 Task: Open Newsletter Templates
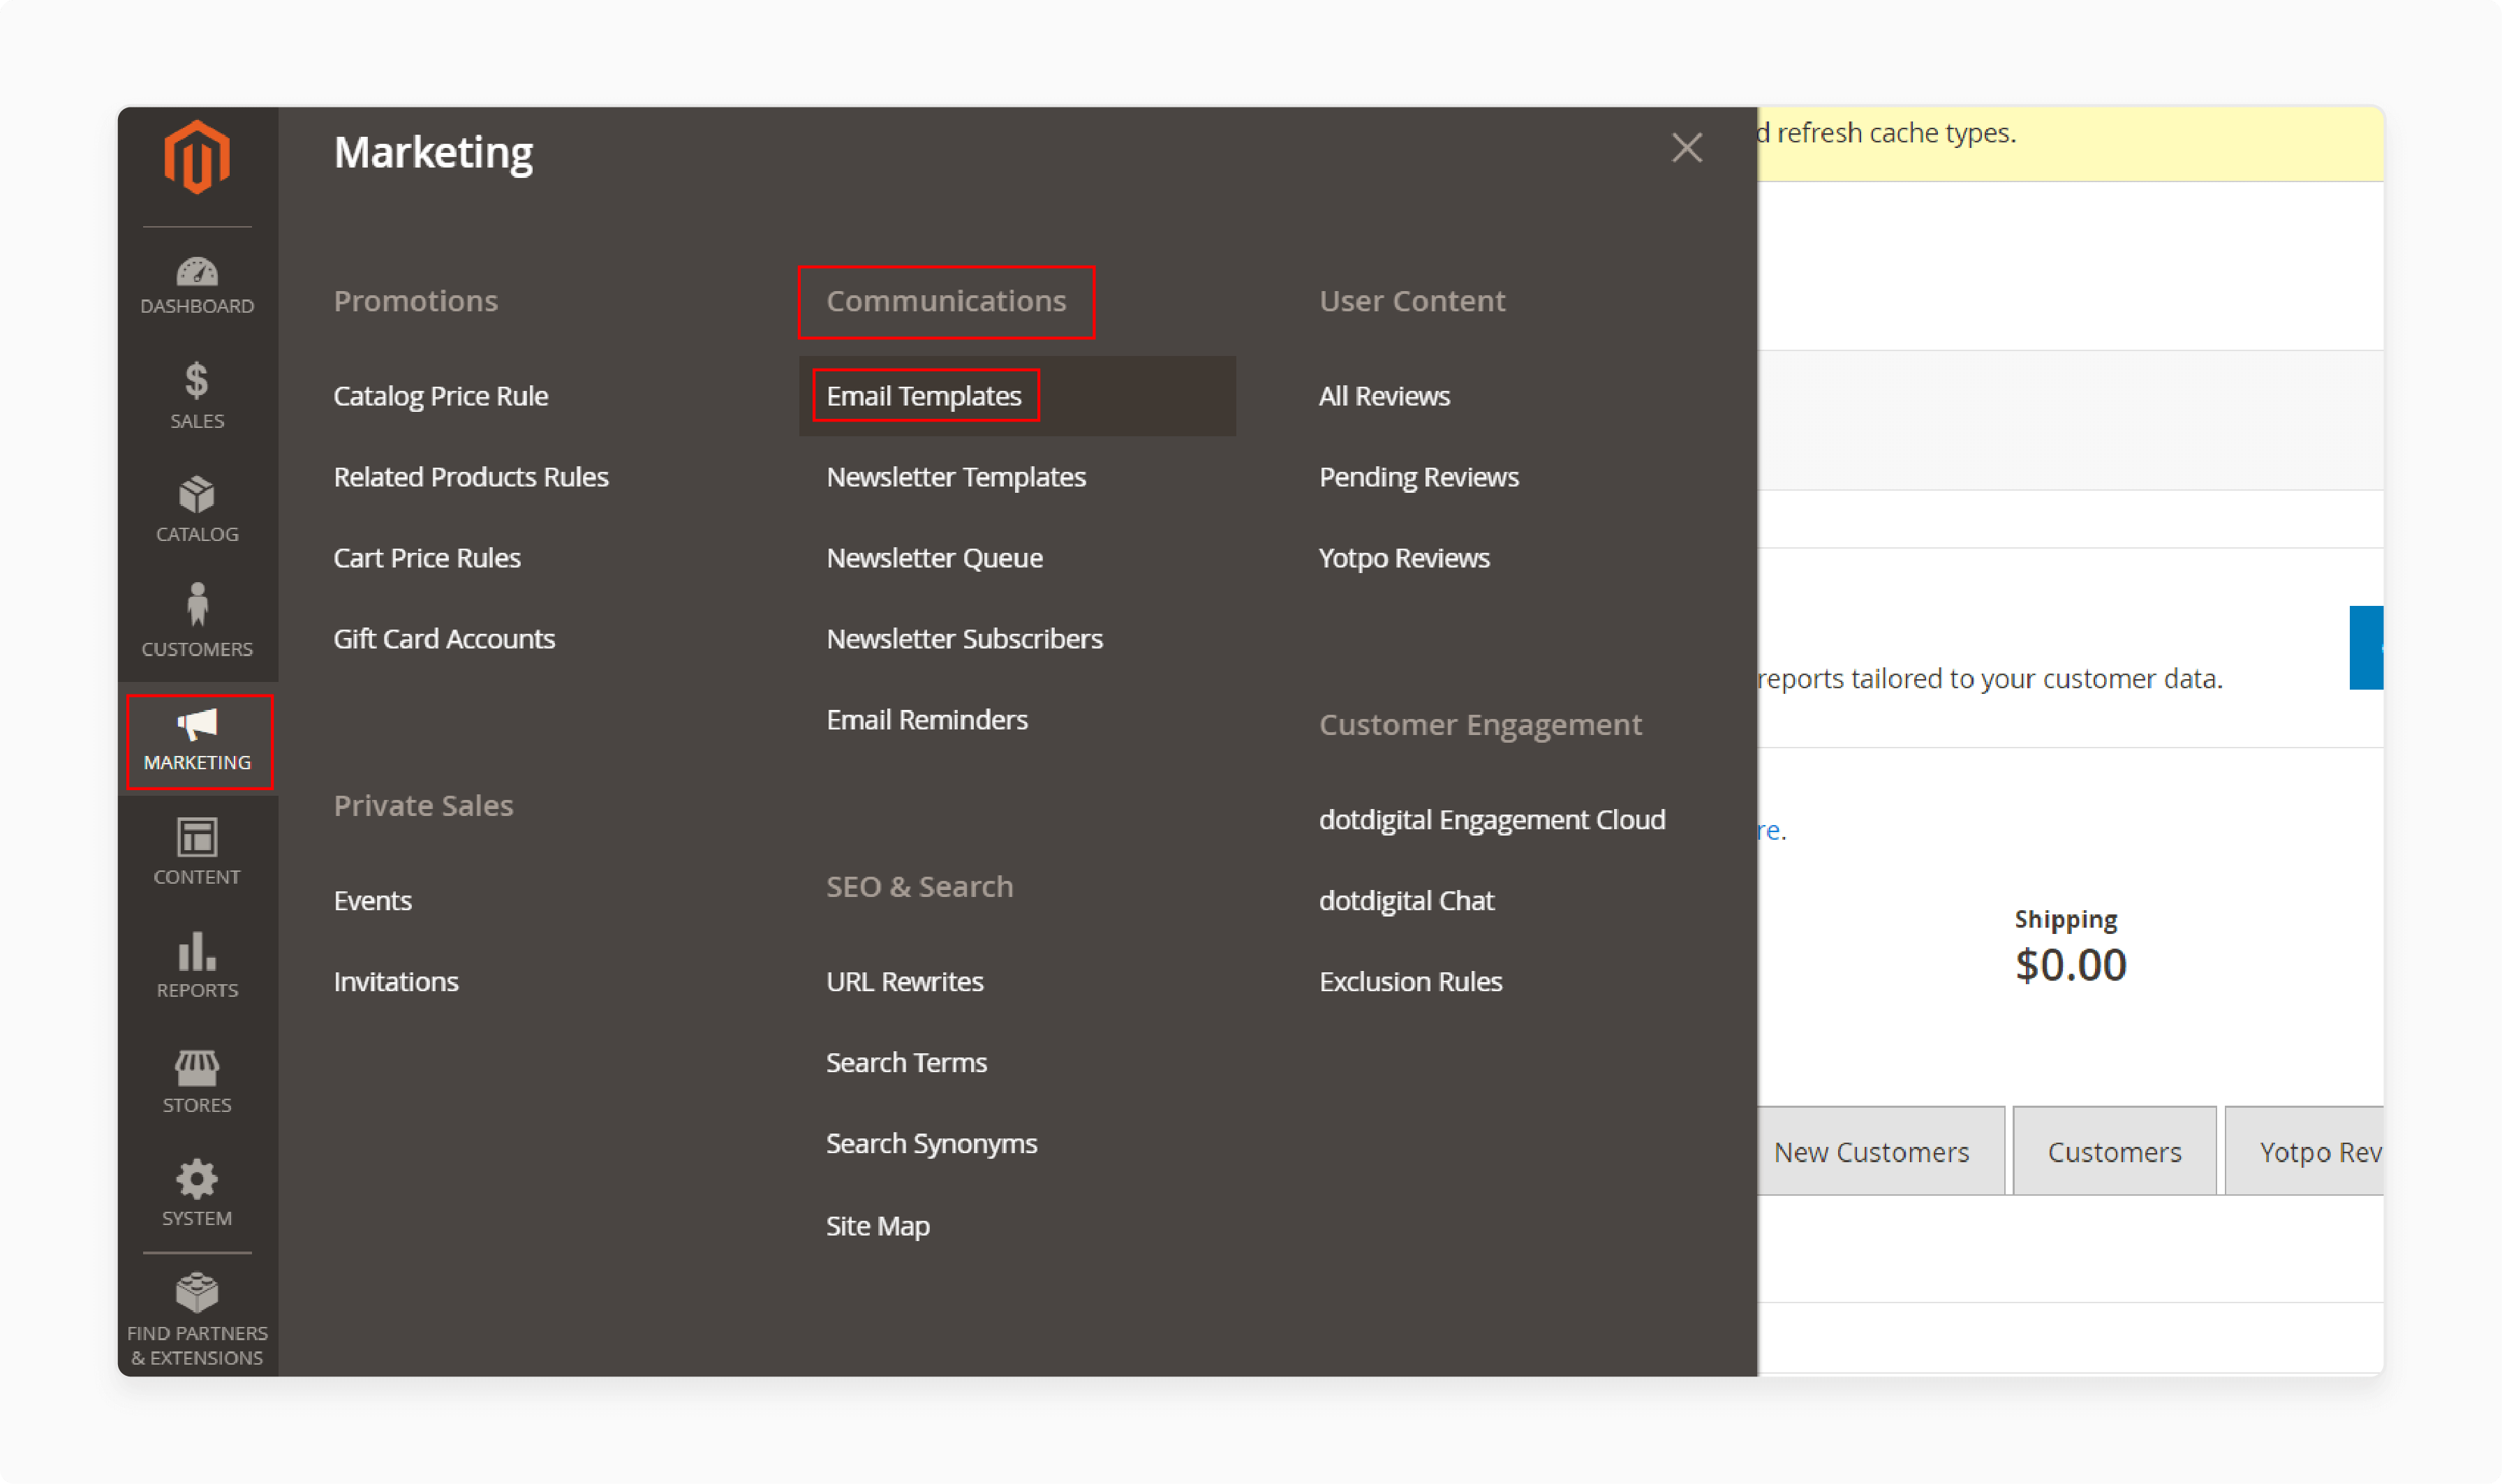tap(956, 477)
